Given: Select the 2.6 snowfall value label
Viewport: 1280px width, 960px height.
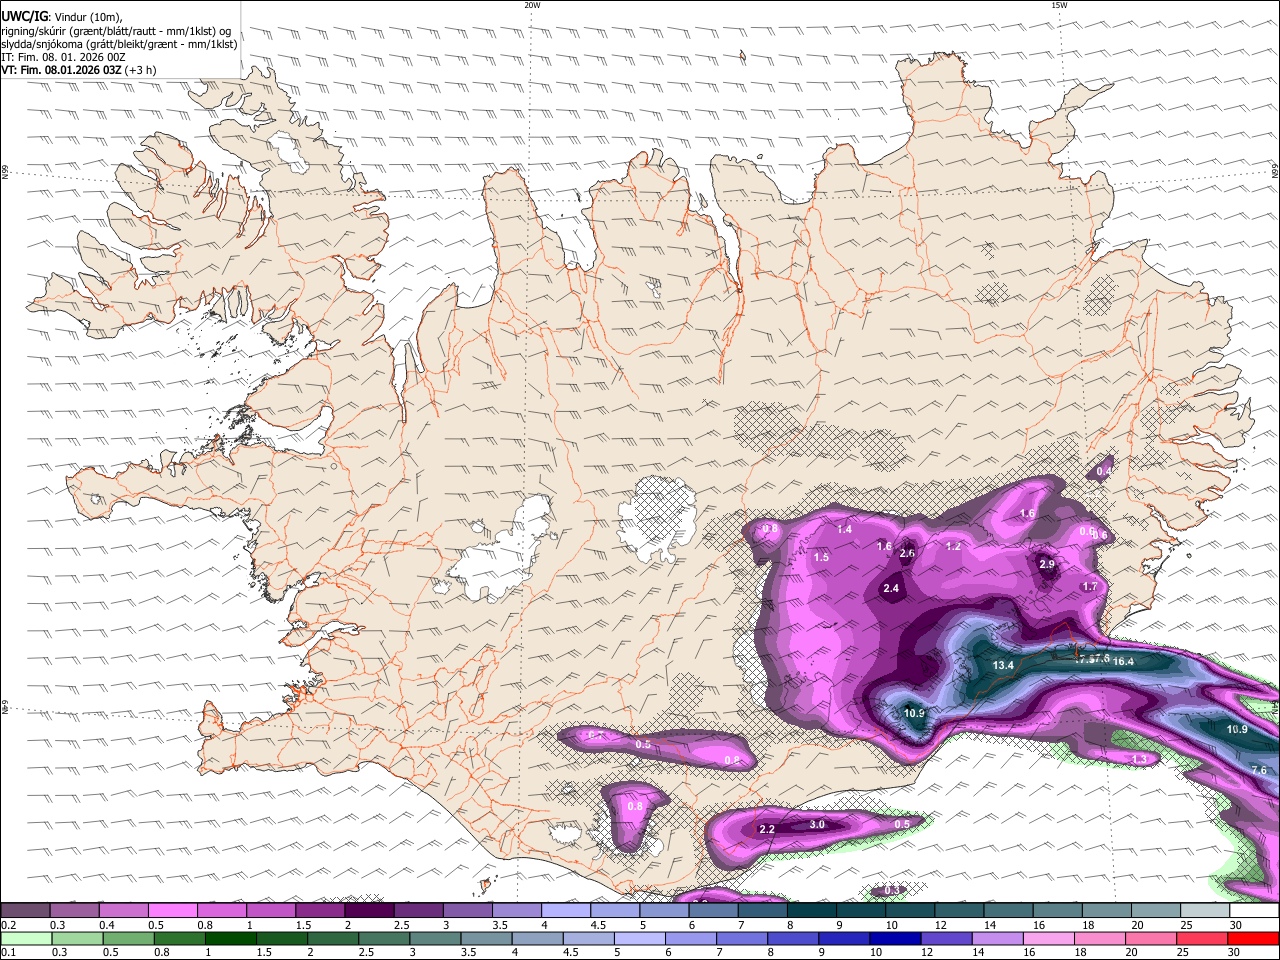Looking at the screenshot, I should pyautogui.click(x=908, y=553).
